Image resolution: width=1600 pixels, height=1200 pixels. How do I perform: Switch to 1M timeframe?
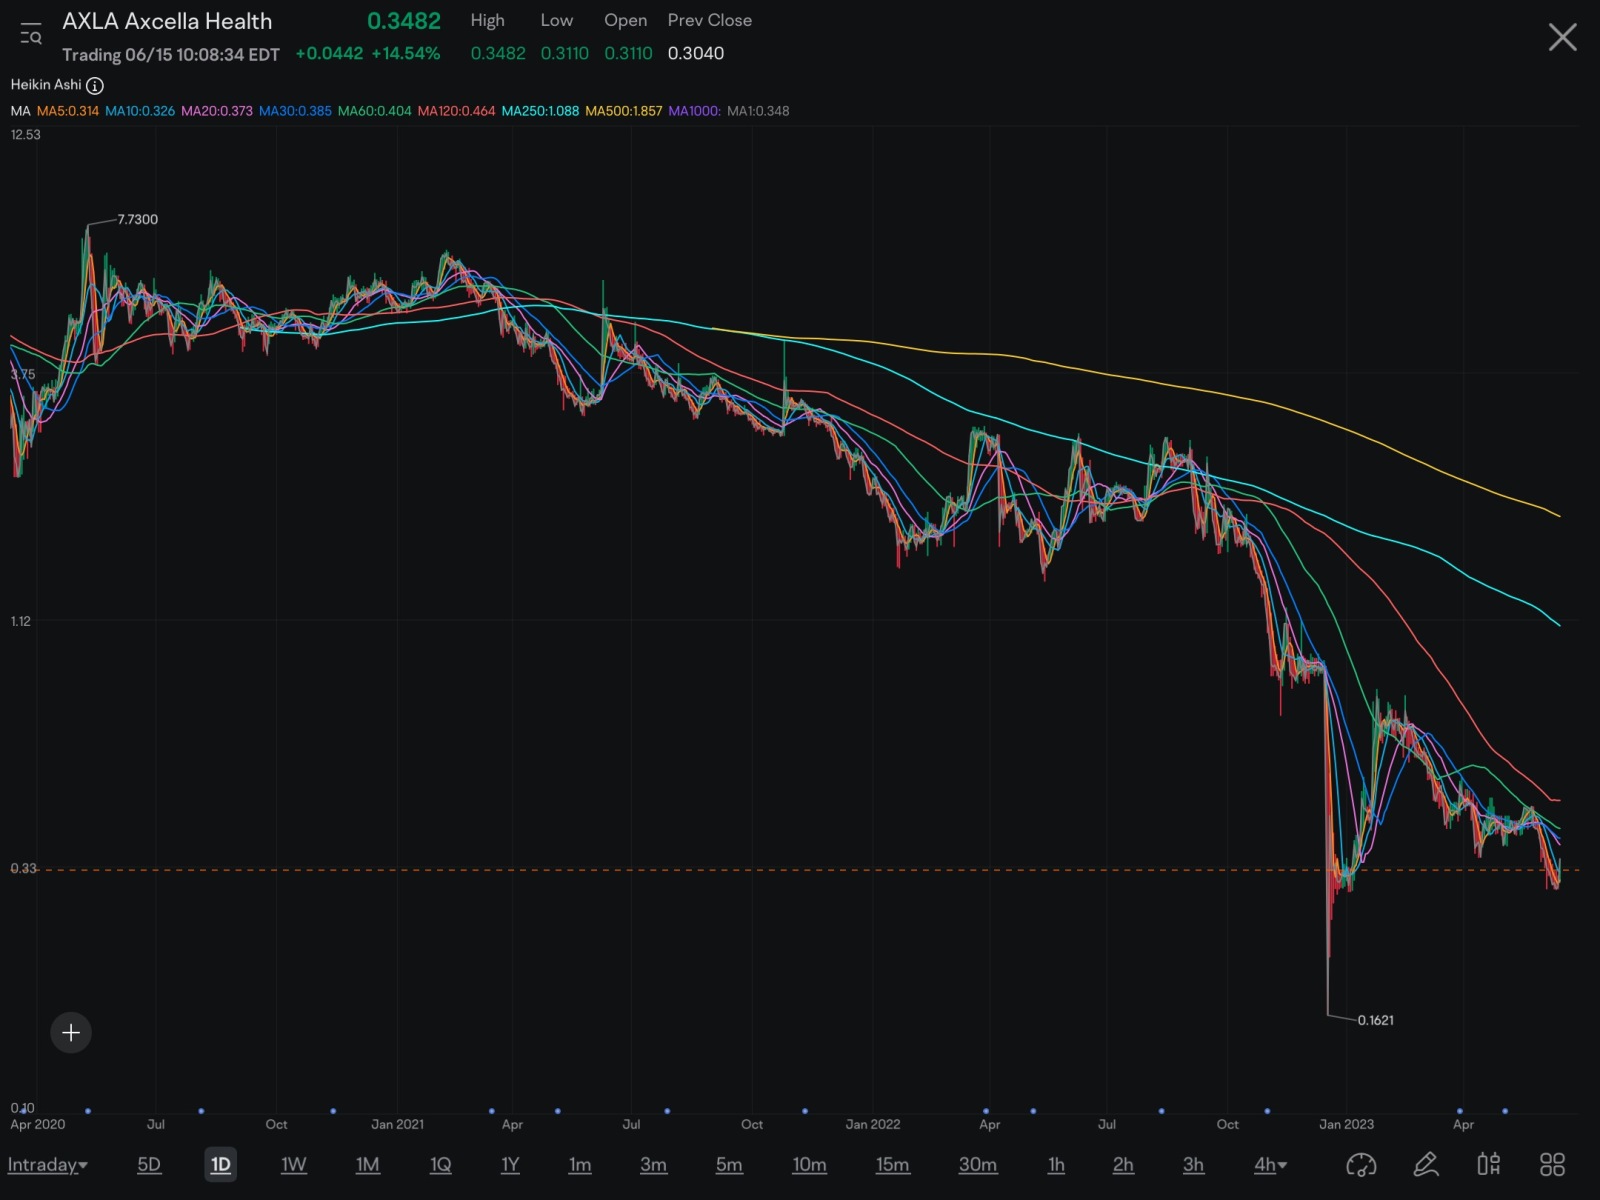pyautogui.click(x=367, y=1165)
